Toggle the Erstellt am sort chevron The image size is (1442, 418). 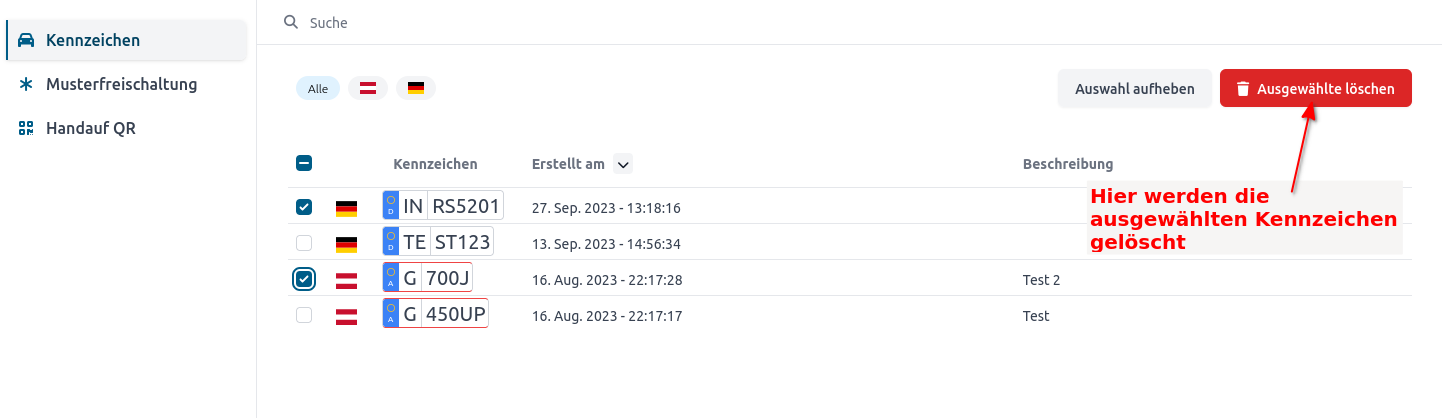point(623,164)
